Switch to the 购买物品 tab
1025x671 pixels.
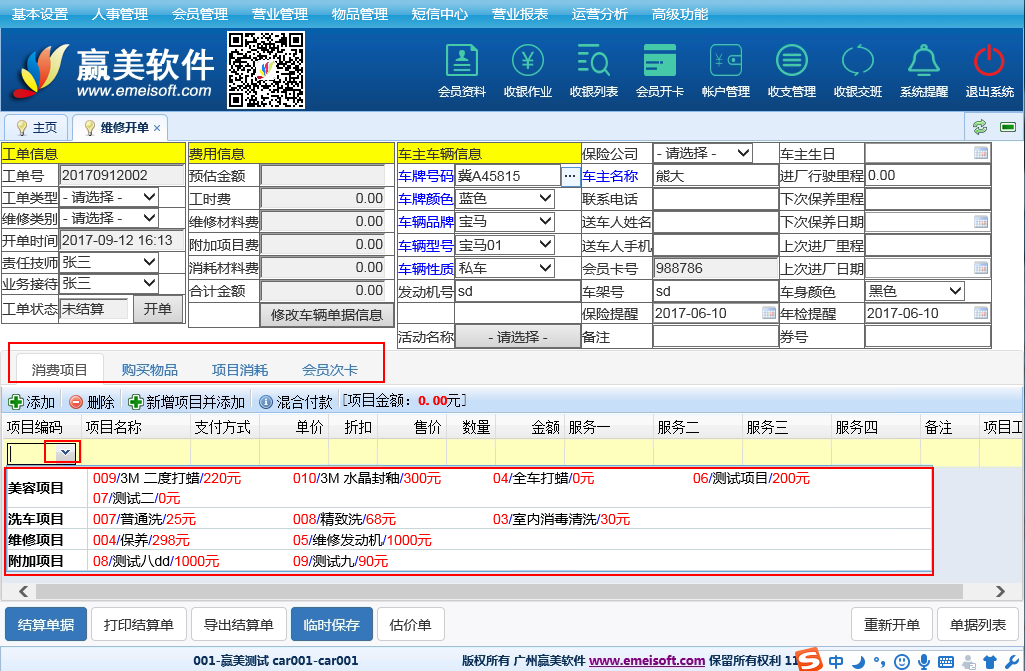tap(150, 370)
